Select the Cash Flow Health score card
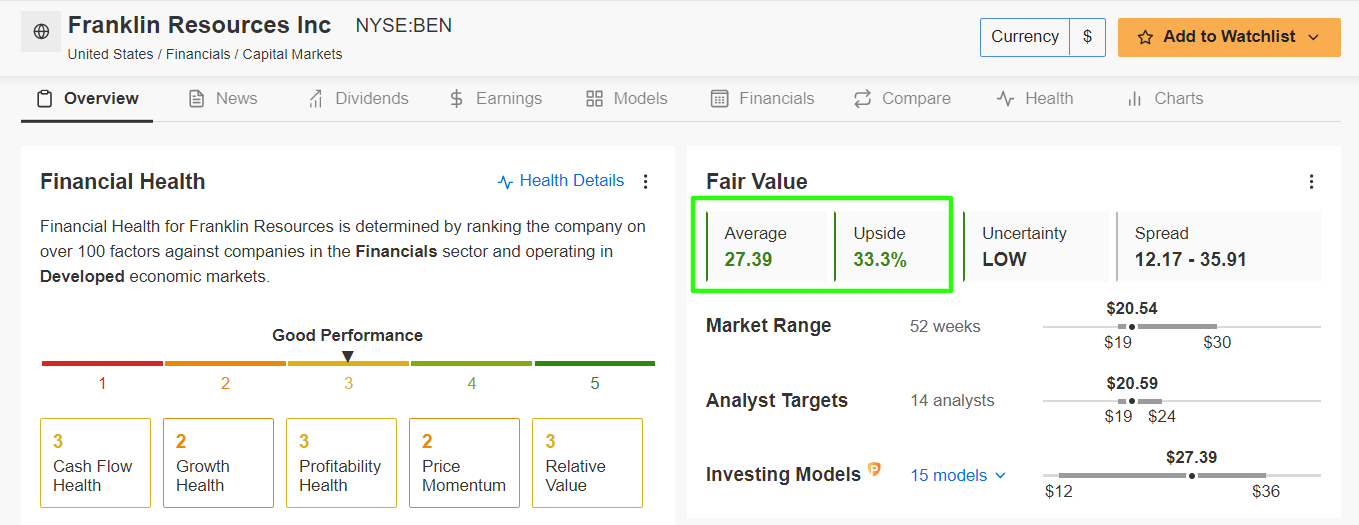Image resolution: width=1359 pixels, height=525 pixels. point(95,463)
